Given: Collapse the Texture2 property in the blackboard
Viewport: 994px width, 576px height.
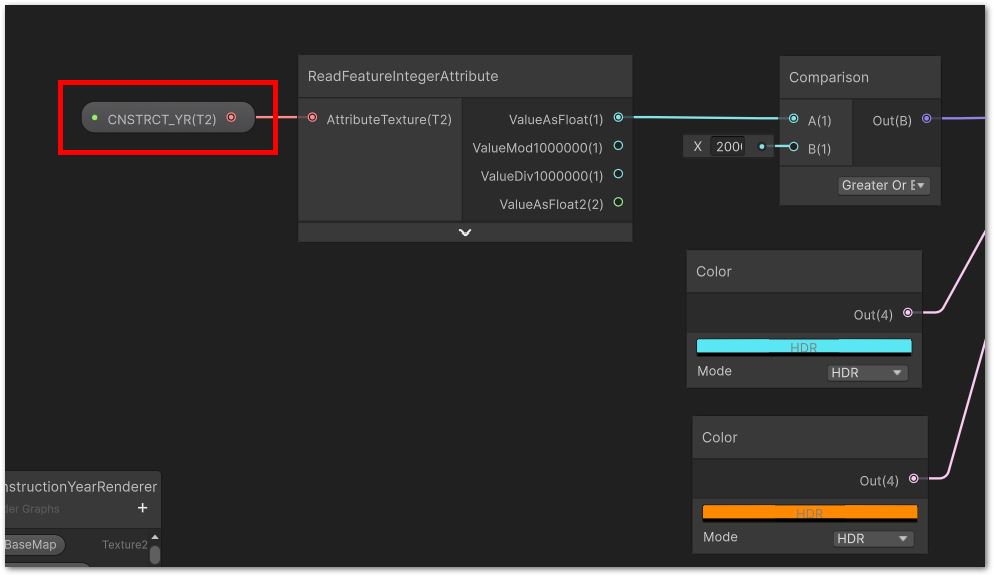Looking at the screenshot, I should coord(156,538).
